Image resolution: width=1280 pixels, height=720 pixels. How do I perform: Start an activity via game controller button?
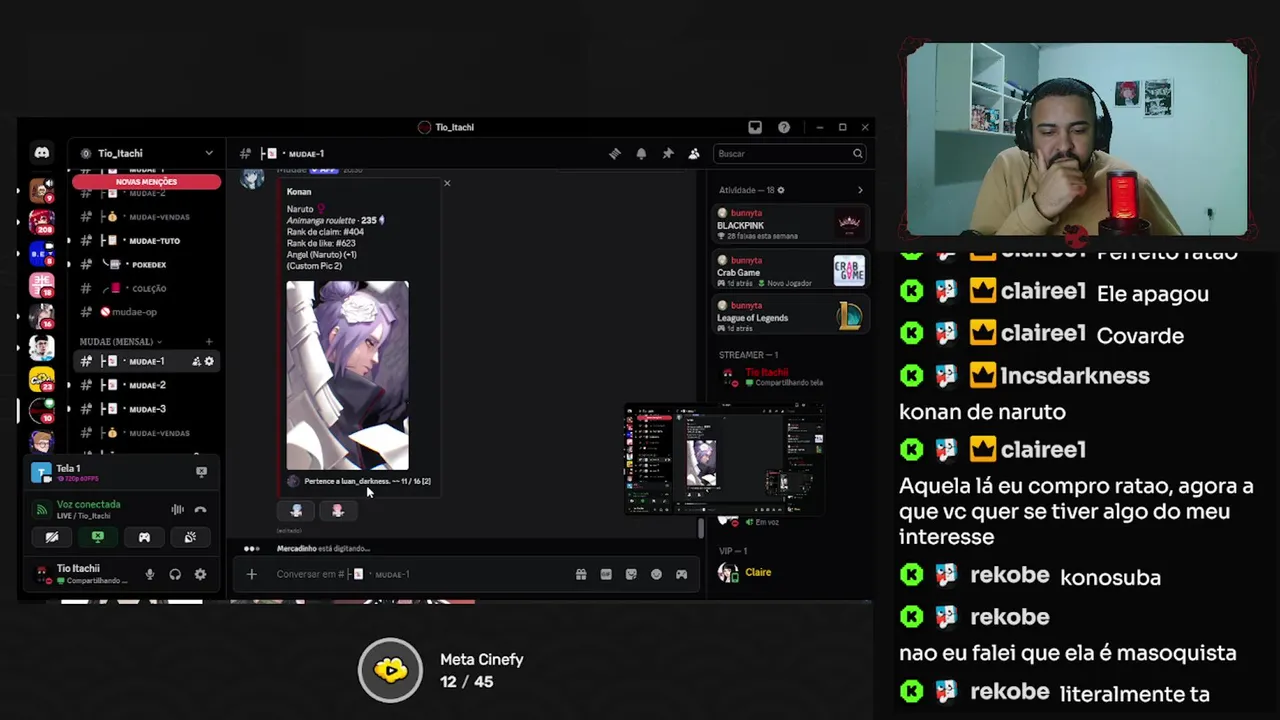[x=144, y=537]
